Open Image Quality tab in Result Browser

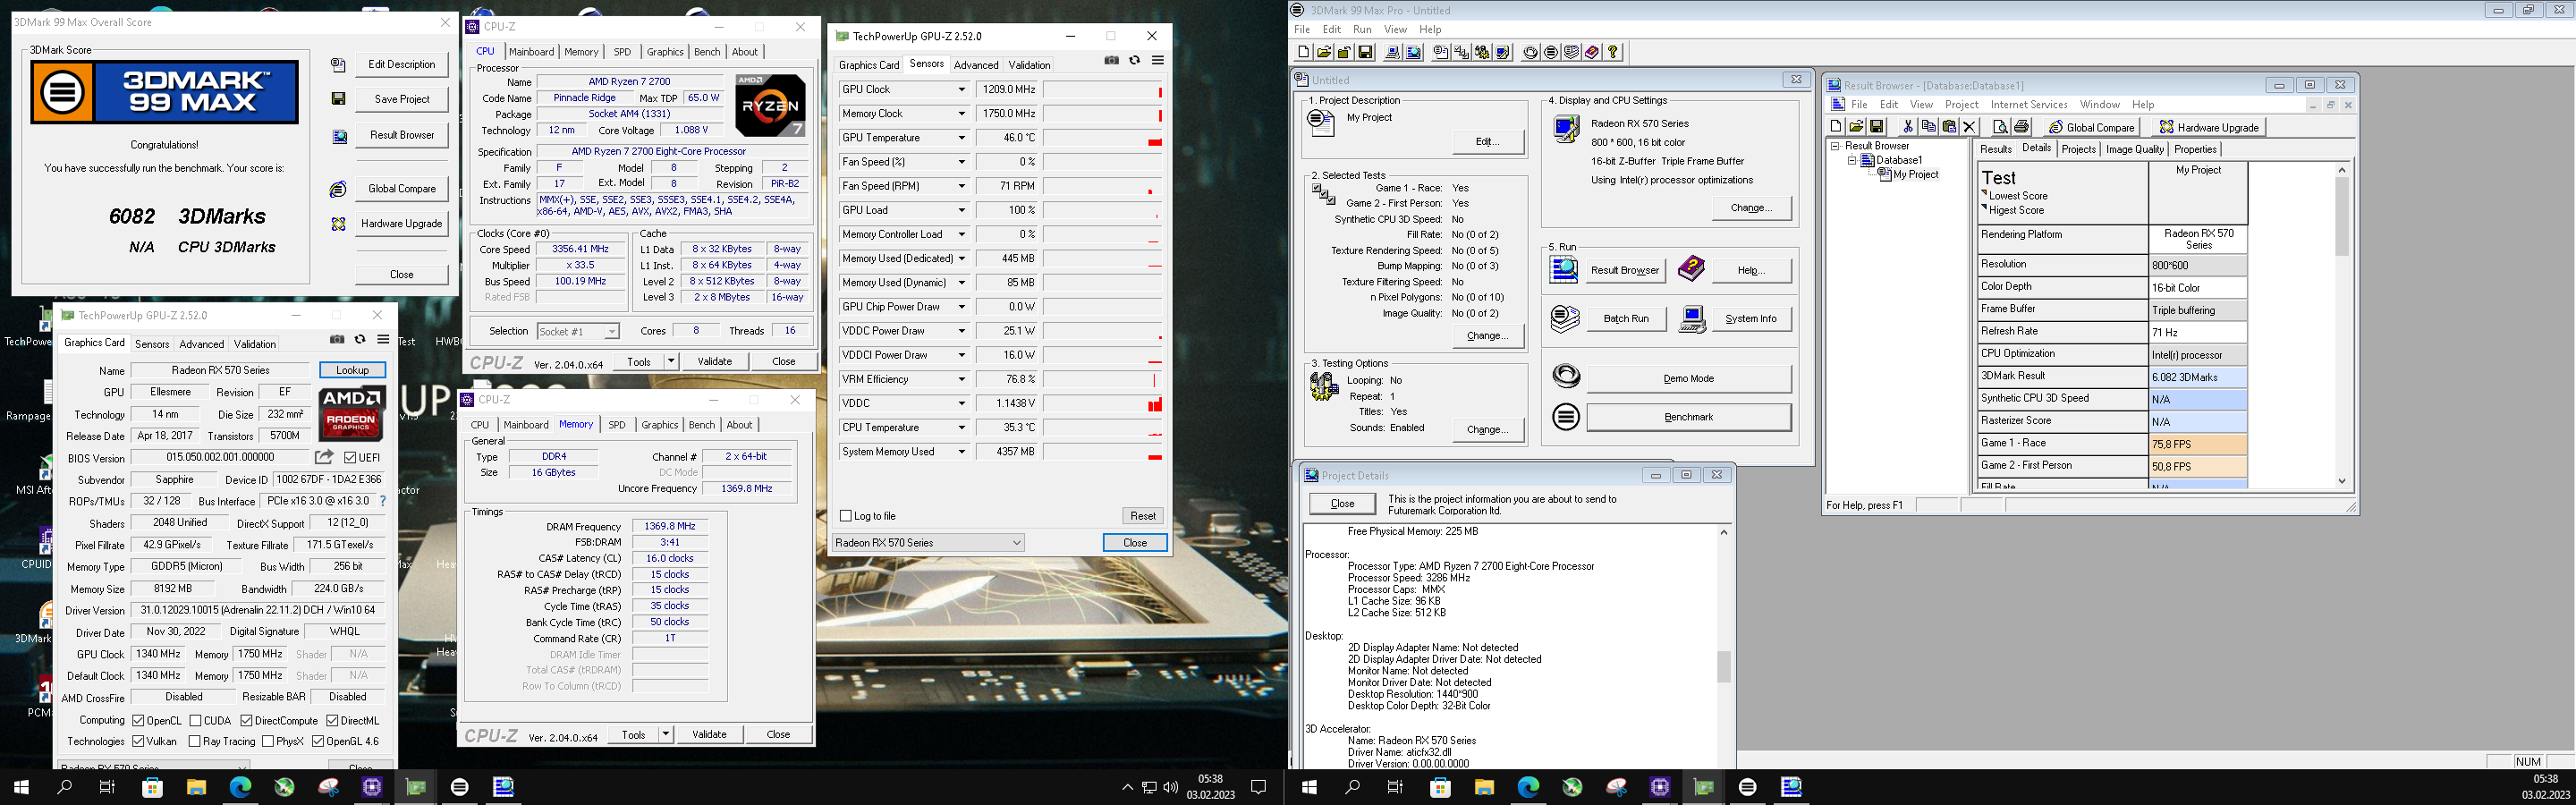pyautogui.click(x=2135, y=149)
